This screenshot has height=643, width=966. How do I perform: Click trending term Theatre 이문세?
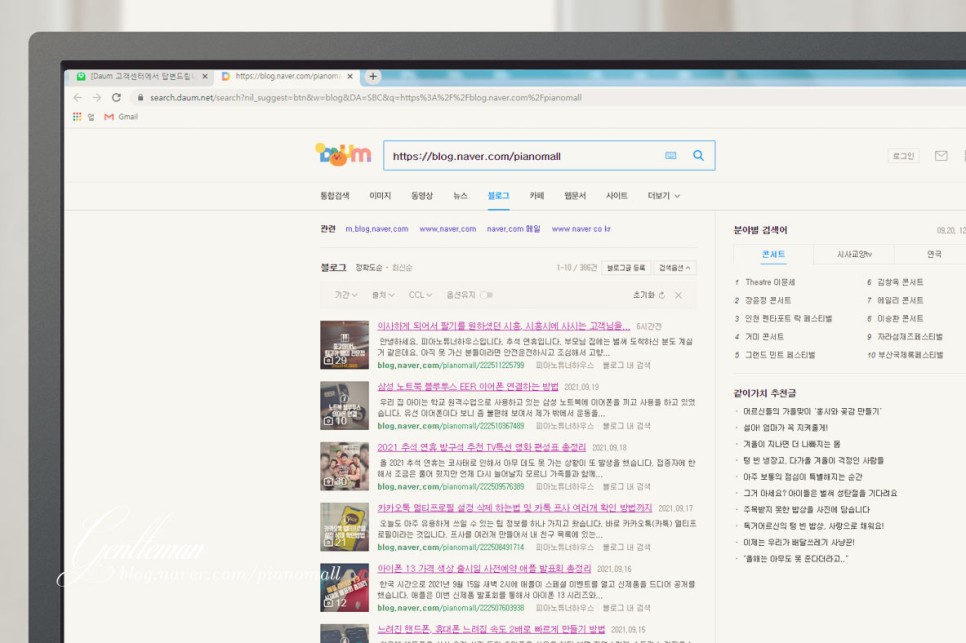pyautogui.click(x=770, y=282)
